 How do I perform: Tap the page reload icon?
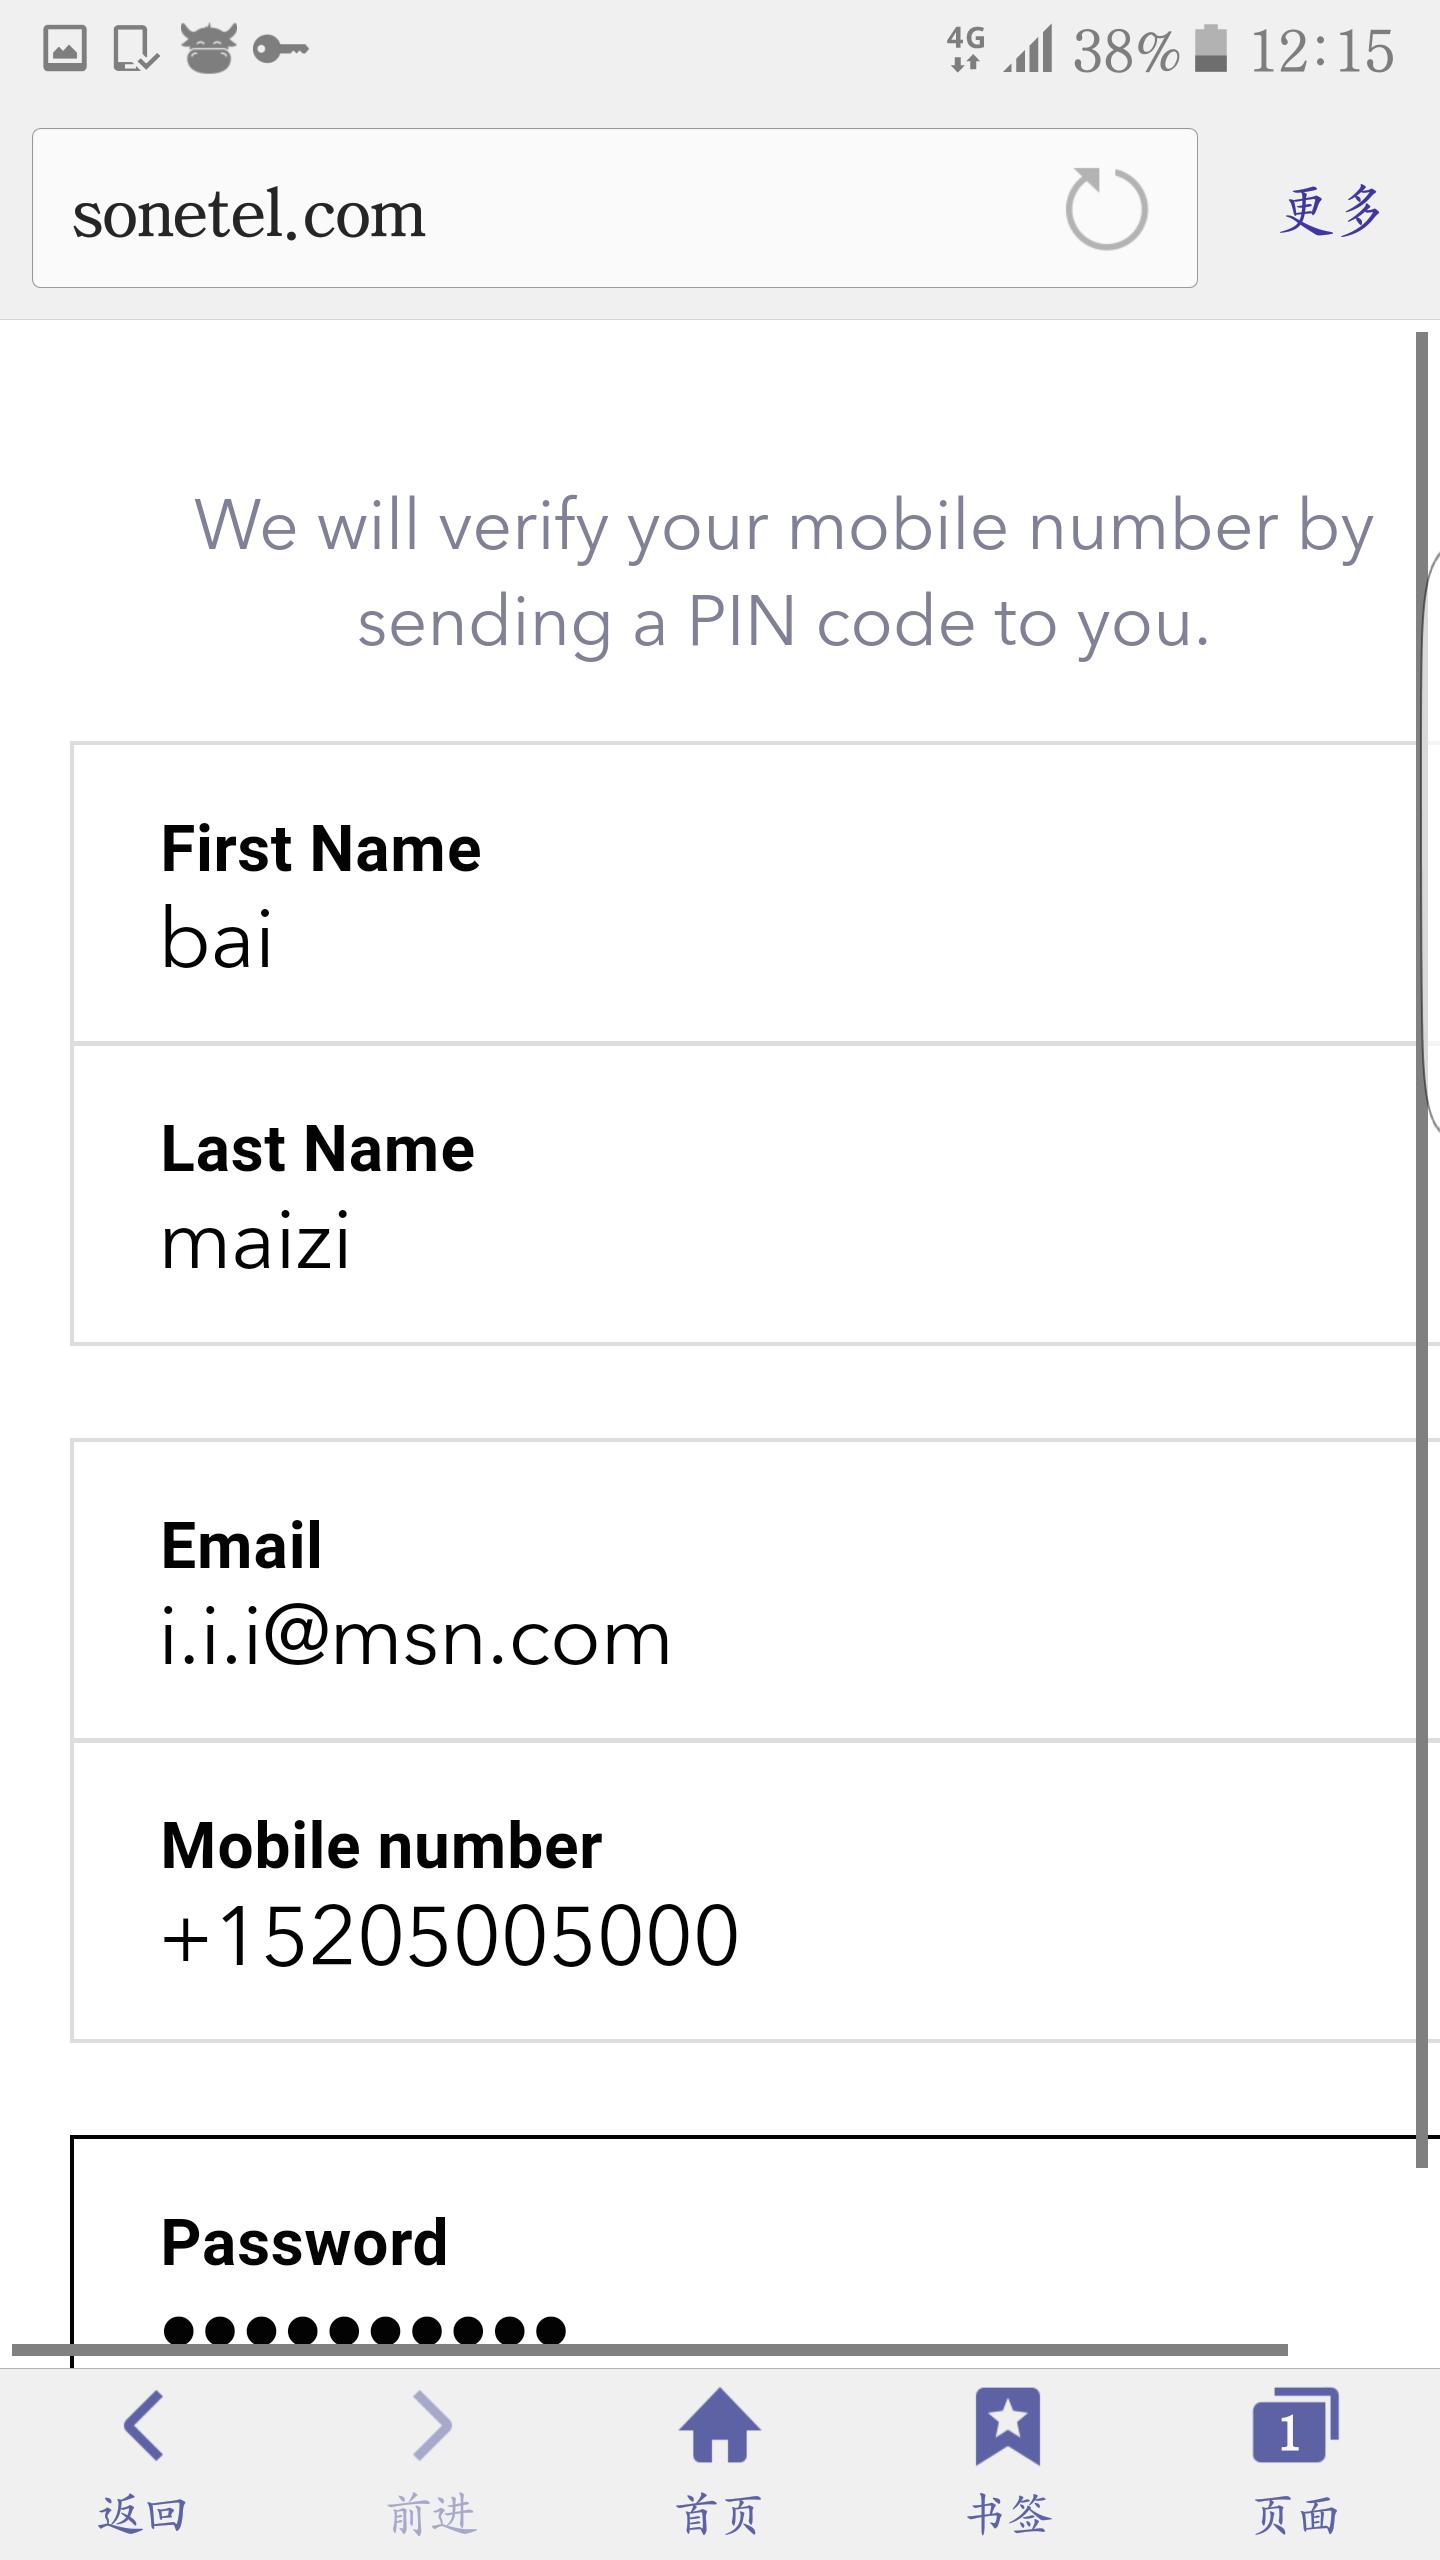[1105, 208]
